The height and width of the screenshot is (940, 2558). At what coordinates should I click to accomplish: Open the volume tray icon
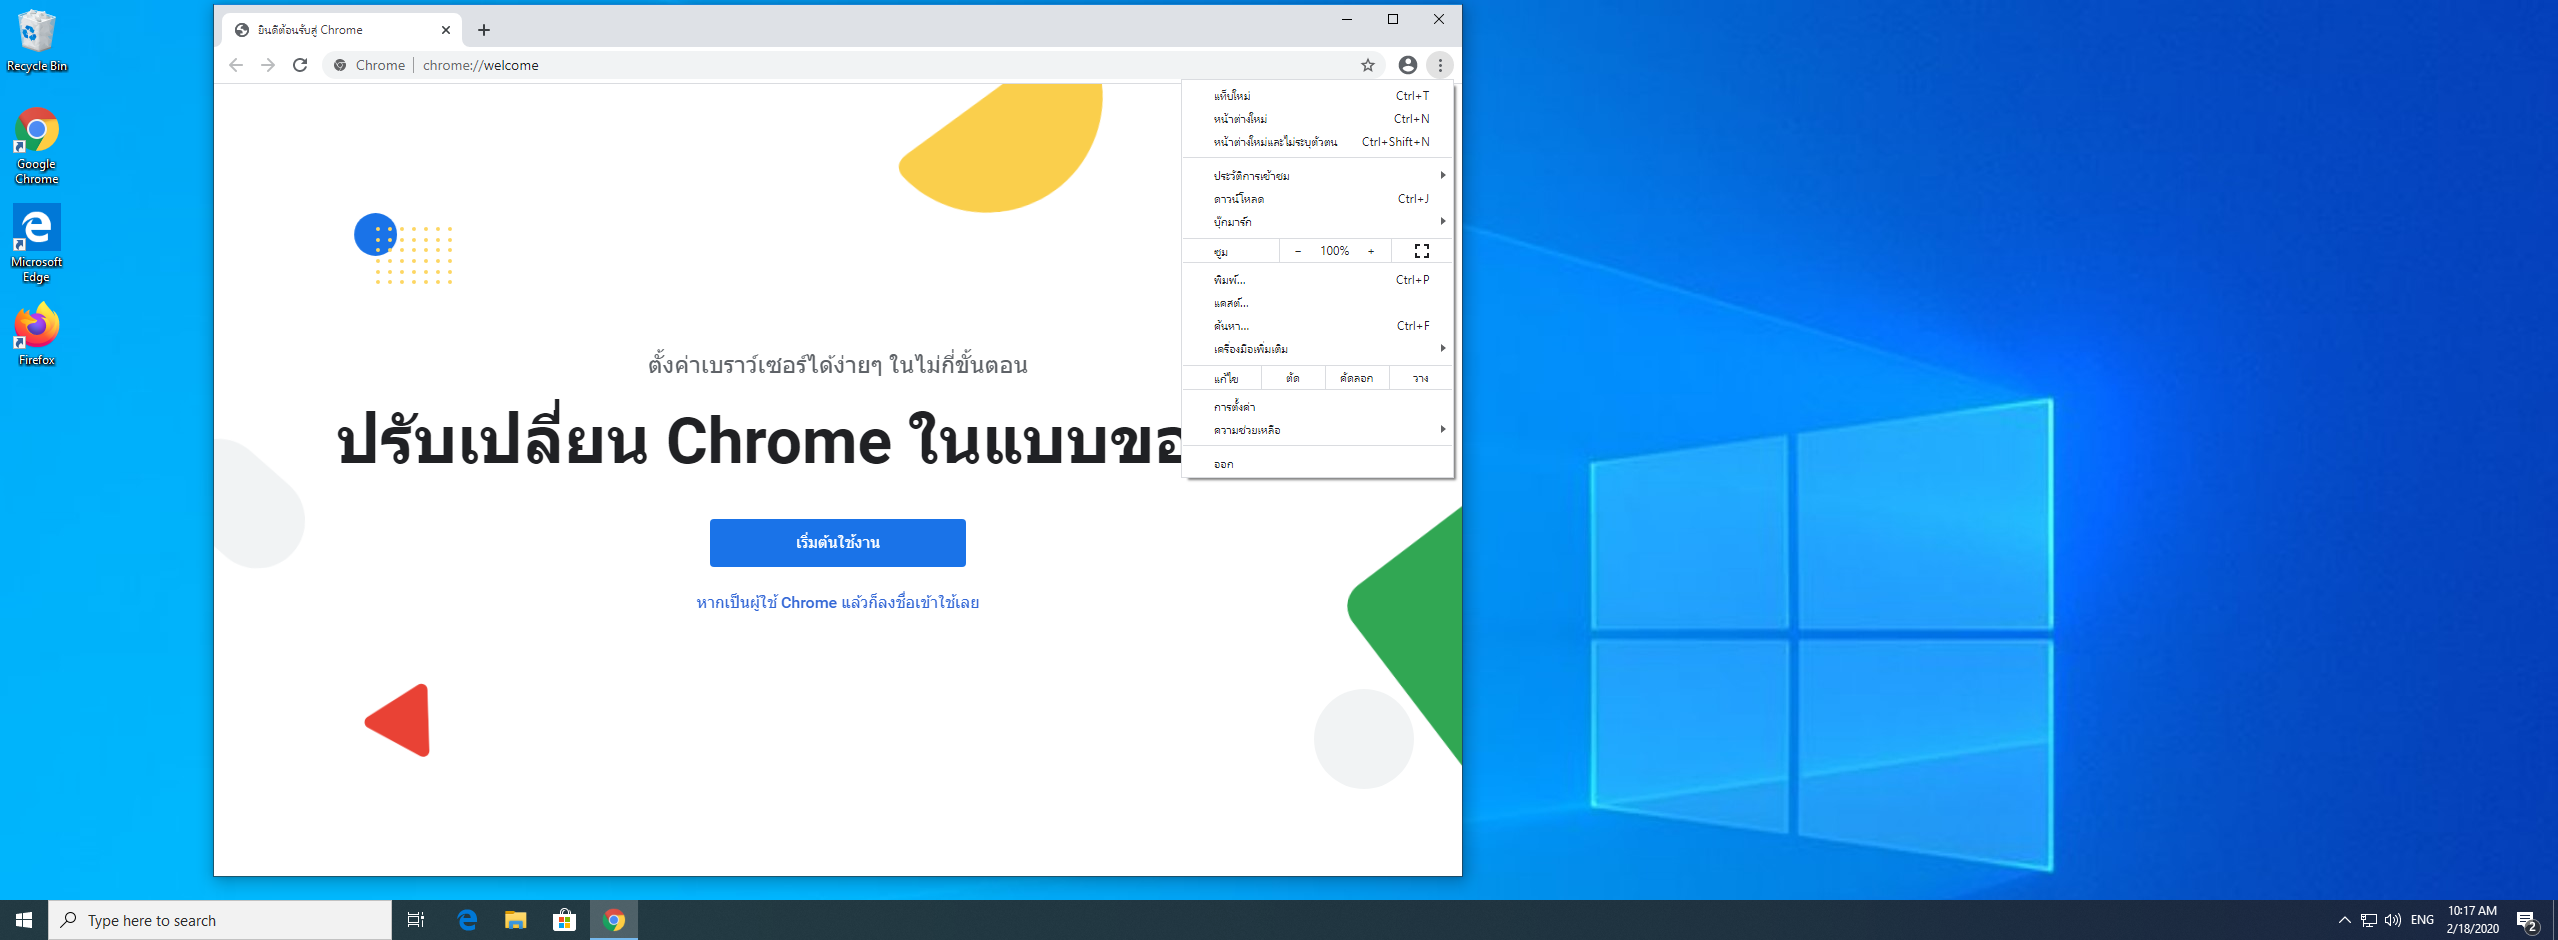(x=2393, y=920)
